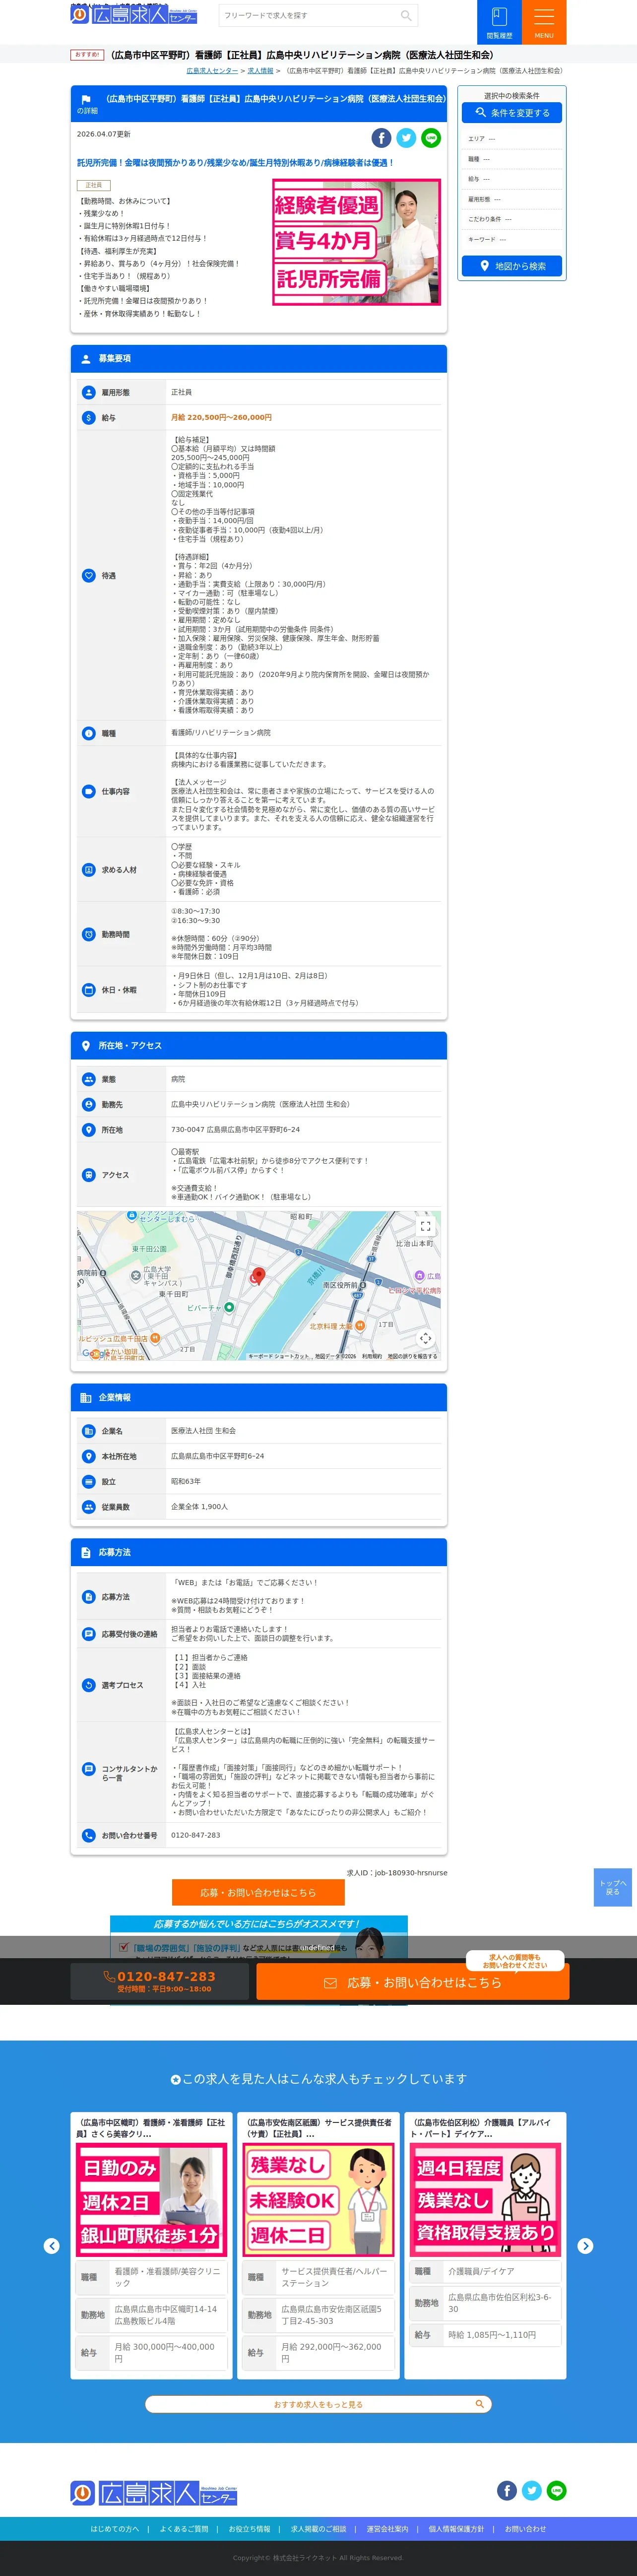Click the map's キーボード ショートカット link

coord(279,1356)
